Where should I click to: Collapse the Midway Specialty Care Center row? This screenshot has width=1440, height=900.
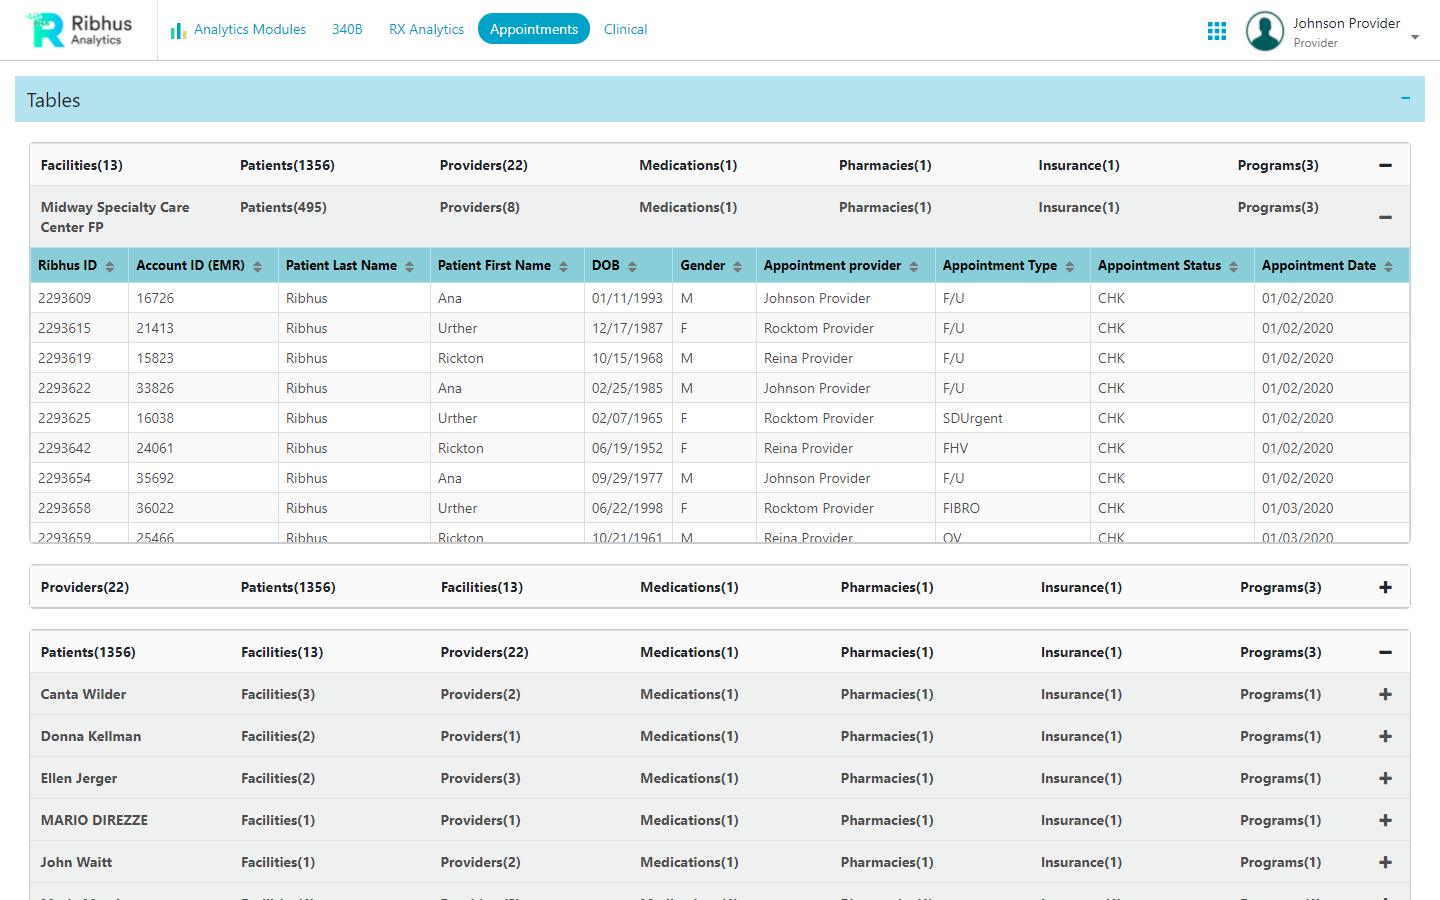coord(1385,217)
